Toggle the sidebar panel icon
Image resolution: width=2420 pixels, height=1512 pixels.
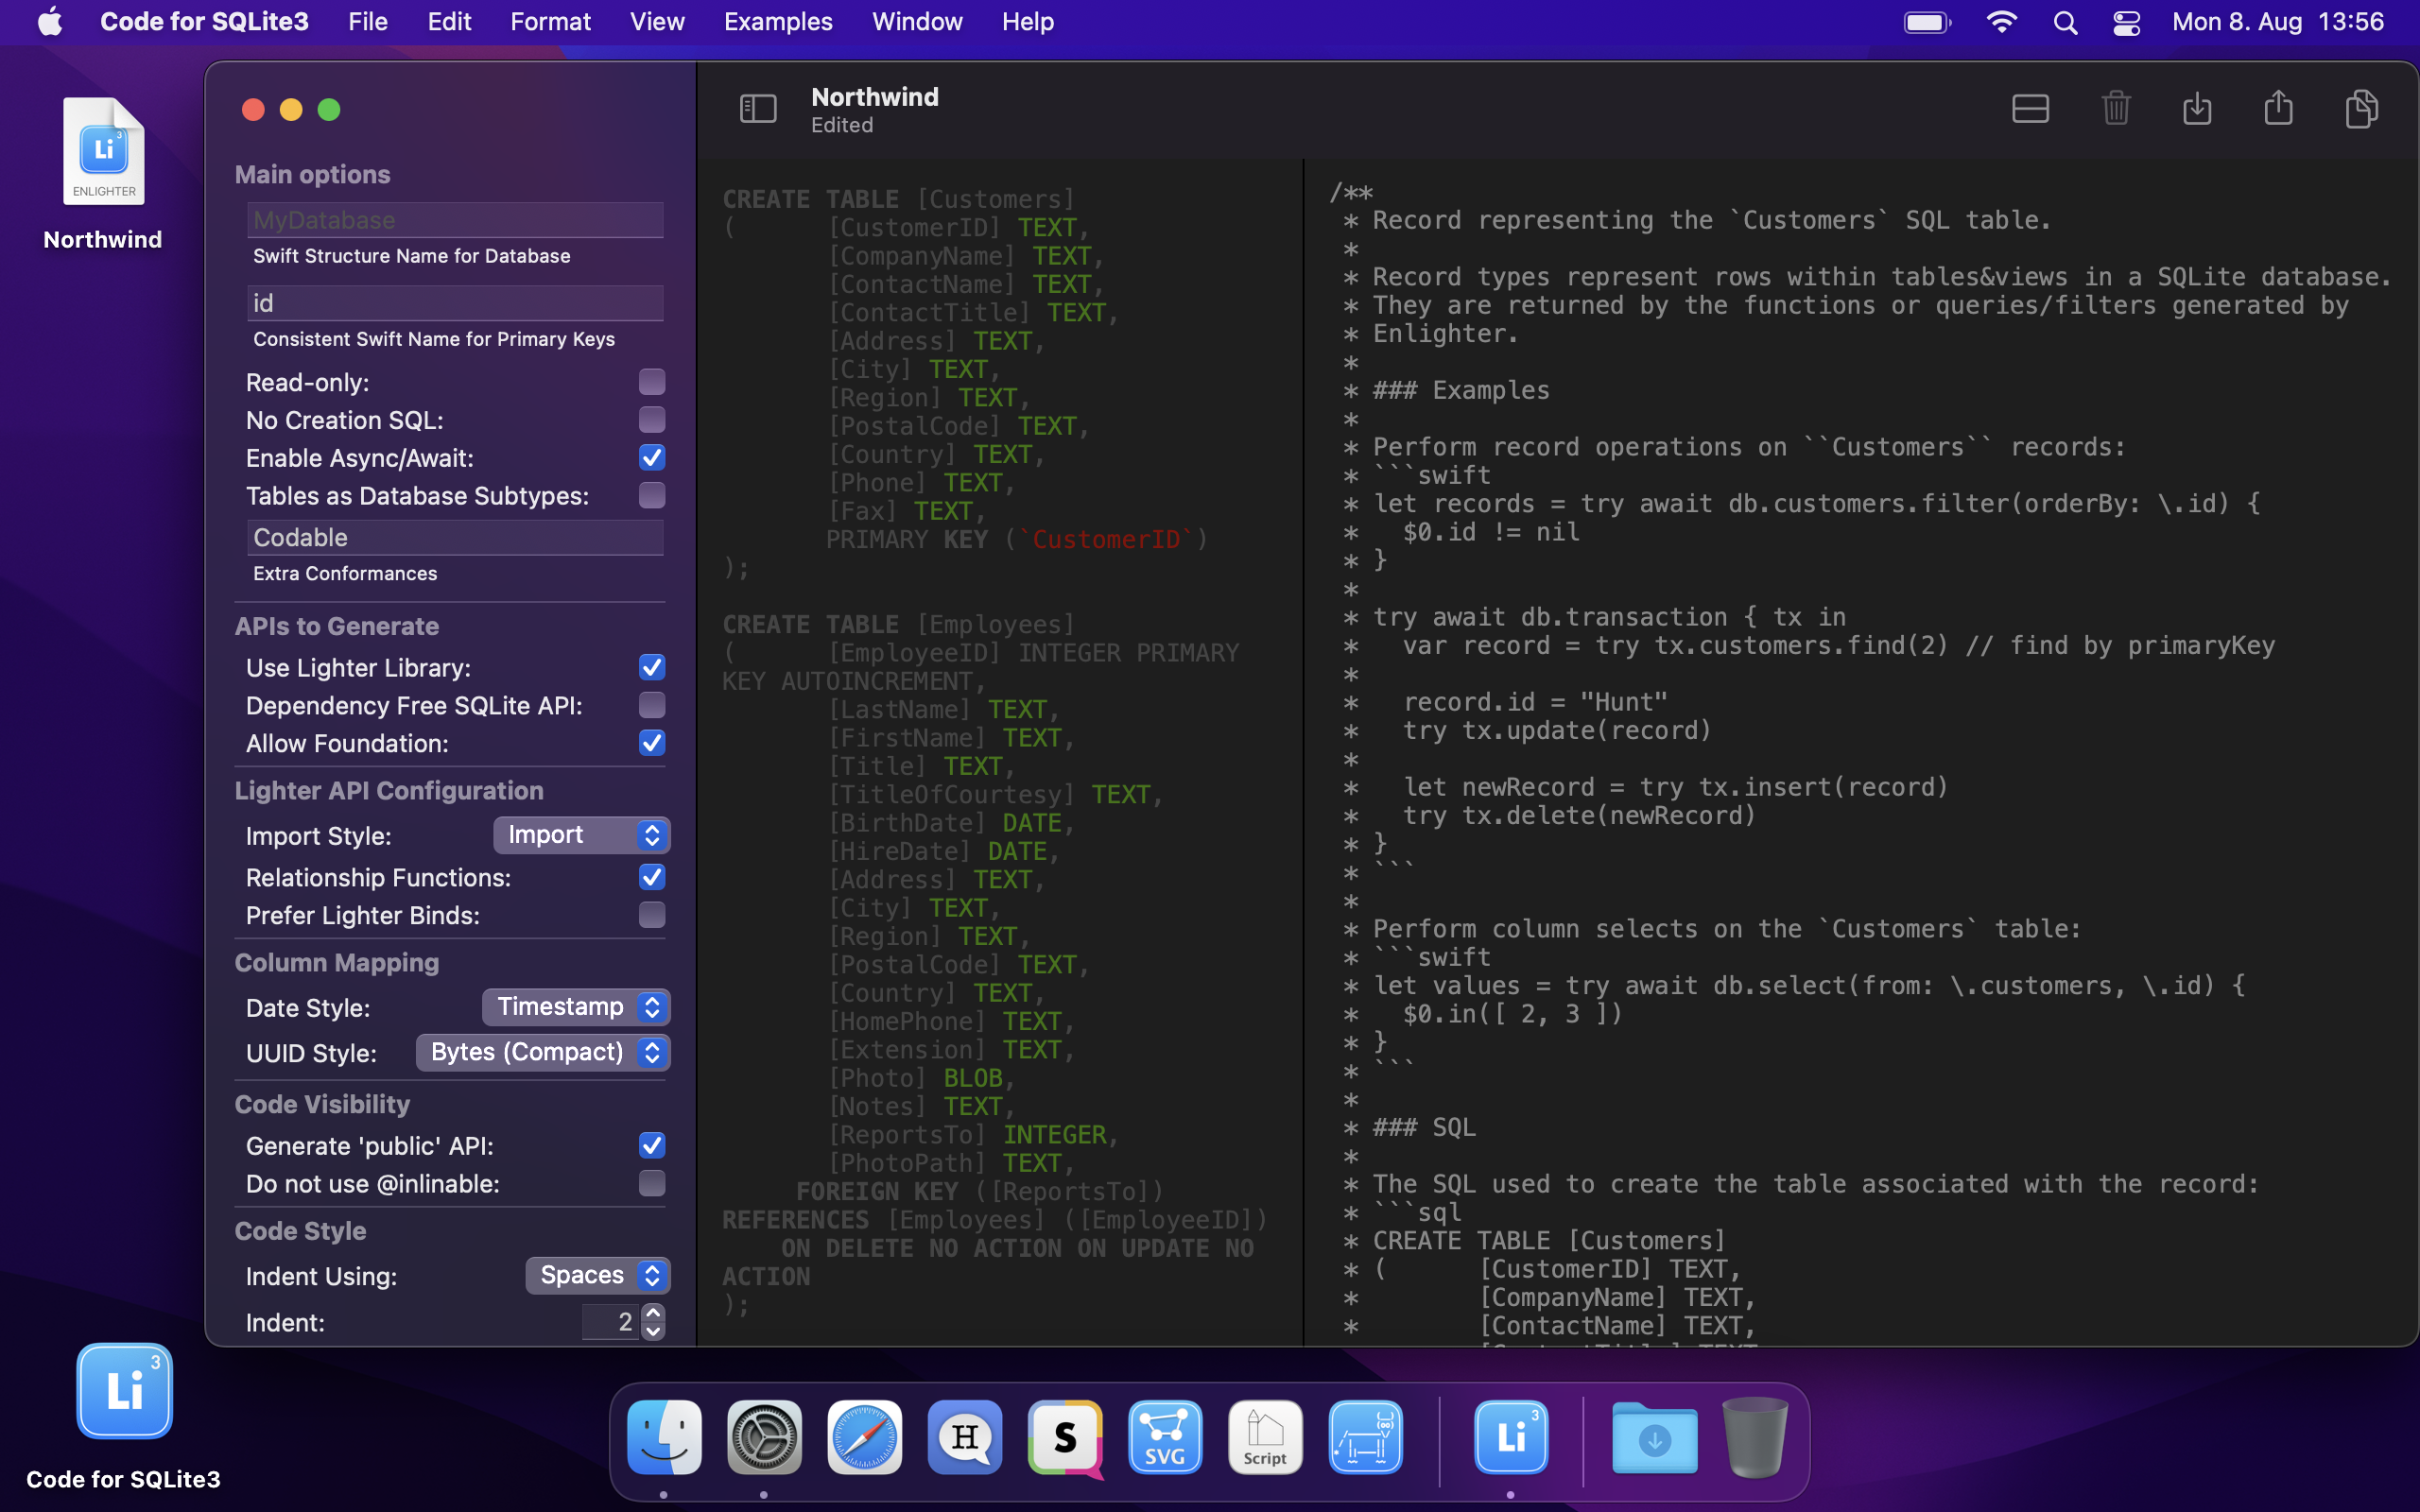(757, 108)
